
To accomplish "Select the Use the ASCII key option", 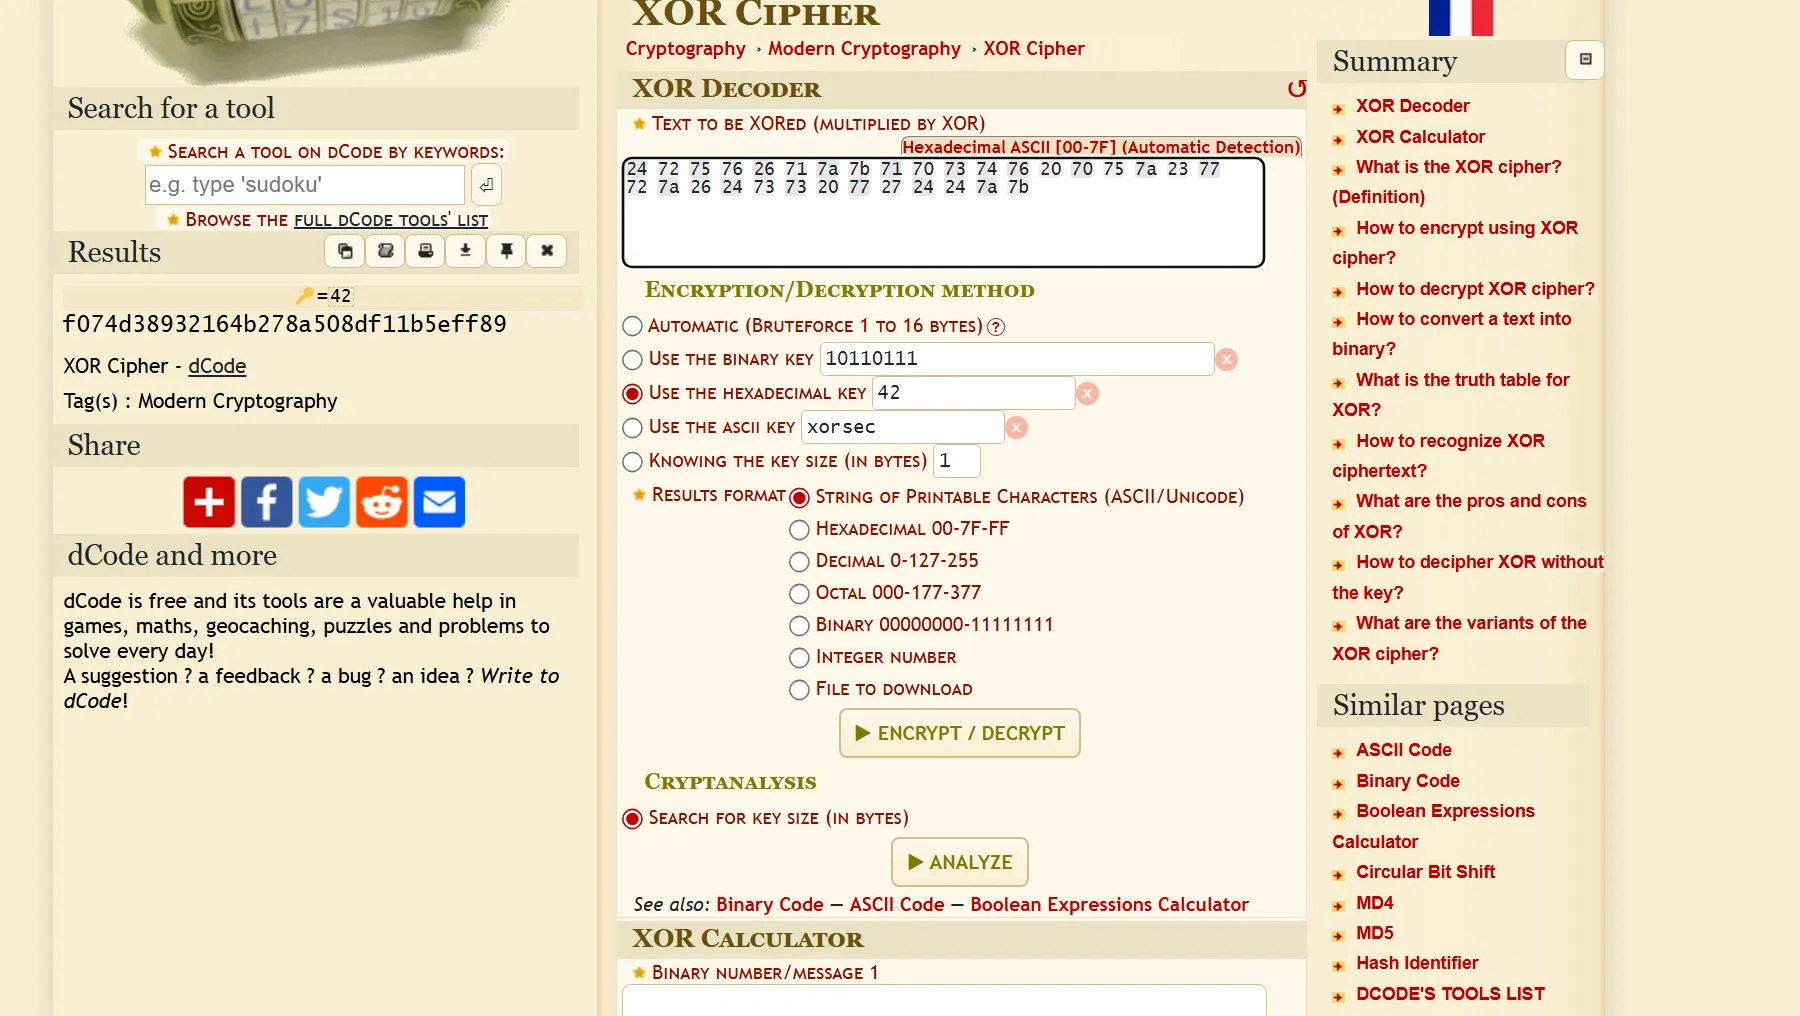I will point(632,428).
